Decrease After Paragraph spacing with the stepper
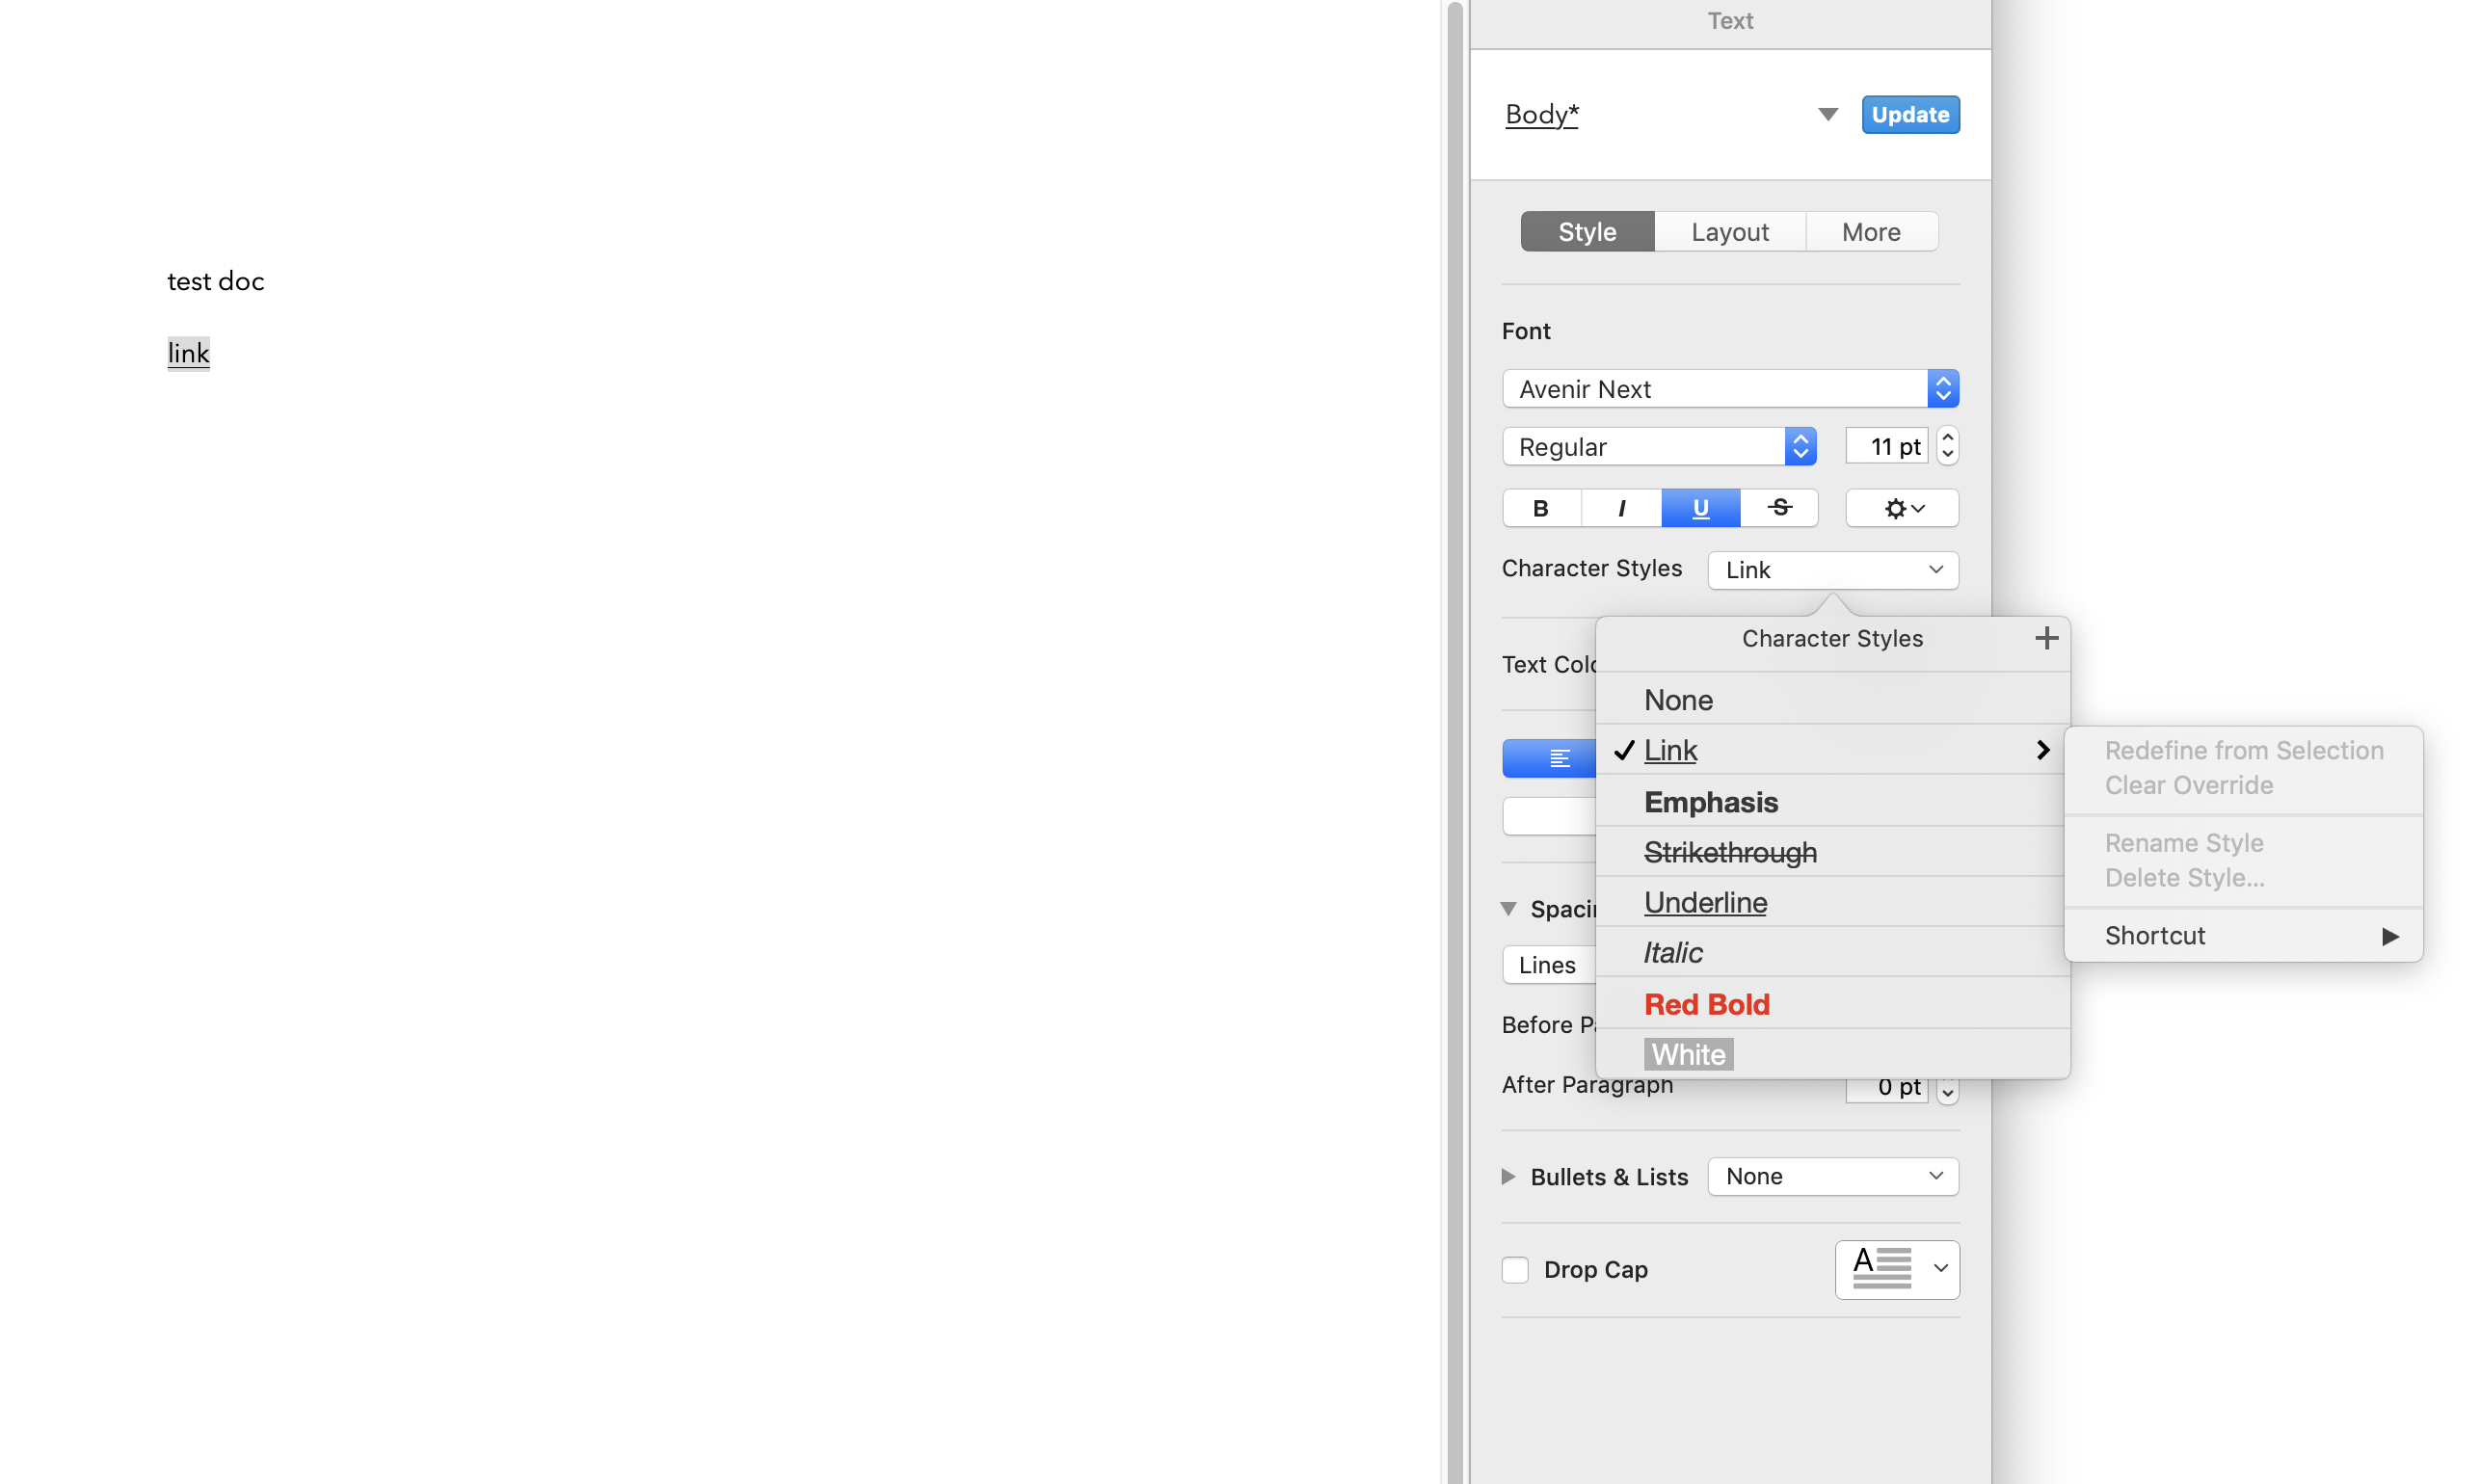Image resolution: width=2481 pixels, height=1484 pixels. (1947, 1094)
